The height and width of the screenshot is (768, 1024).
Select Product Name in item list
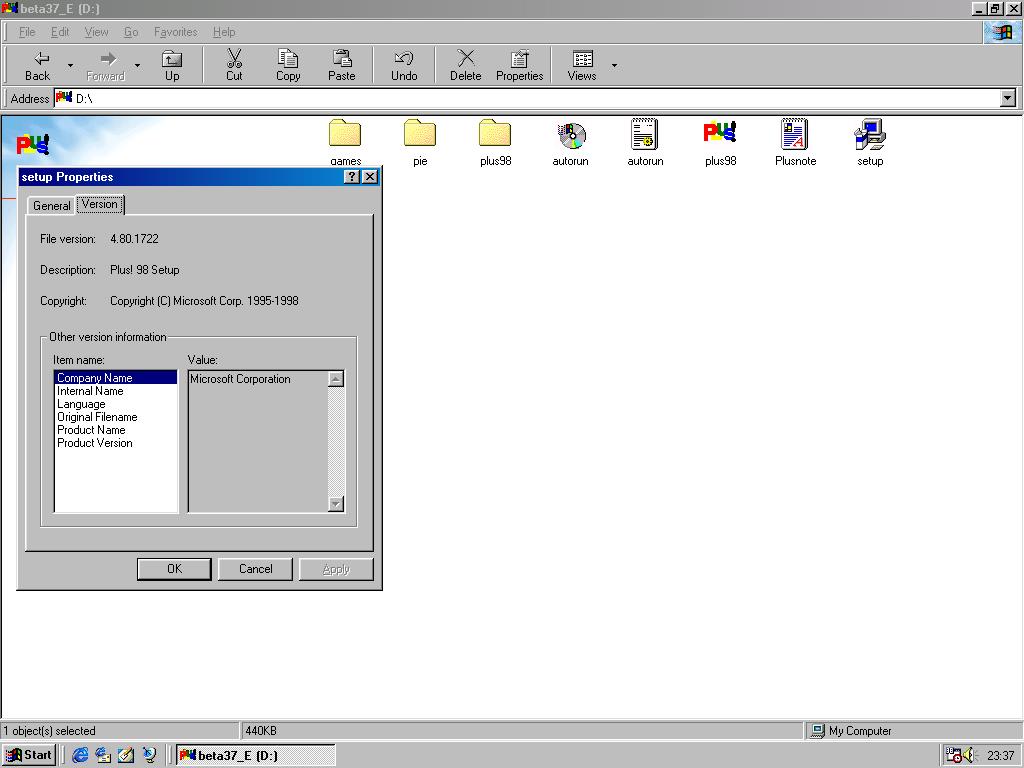pos(116,430)
